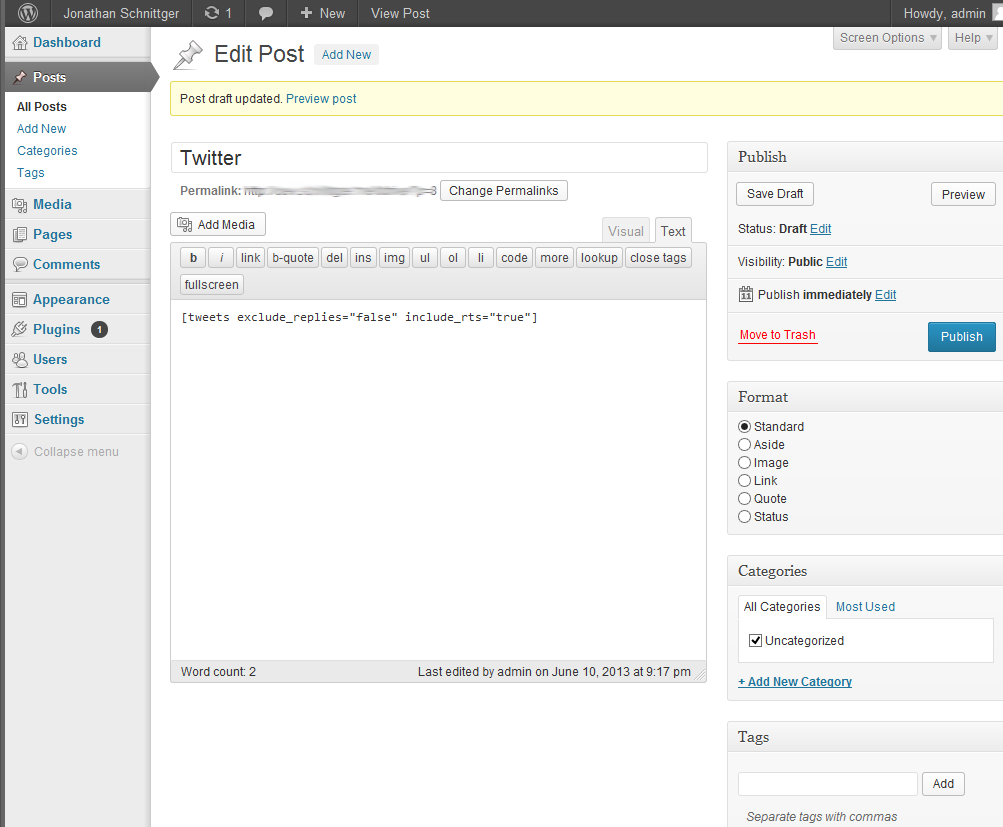Switch to the Visual editor tab
This screenshot has width=1003, height=827.
tap(626, 231)
